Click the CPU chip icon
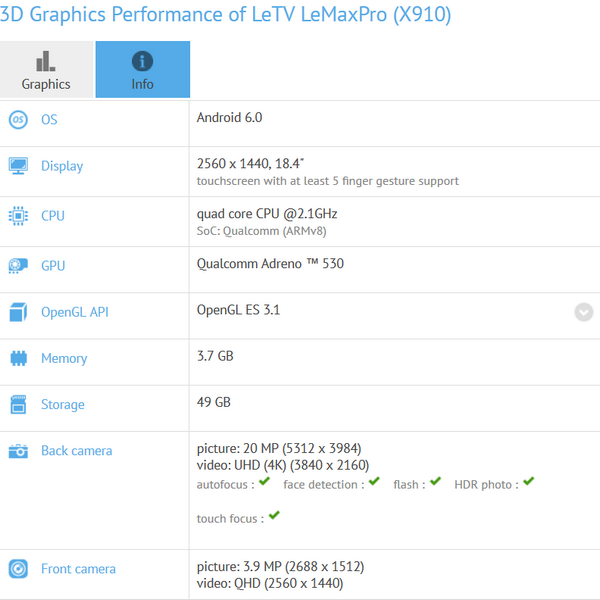 tap(18, 216)
